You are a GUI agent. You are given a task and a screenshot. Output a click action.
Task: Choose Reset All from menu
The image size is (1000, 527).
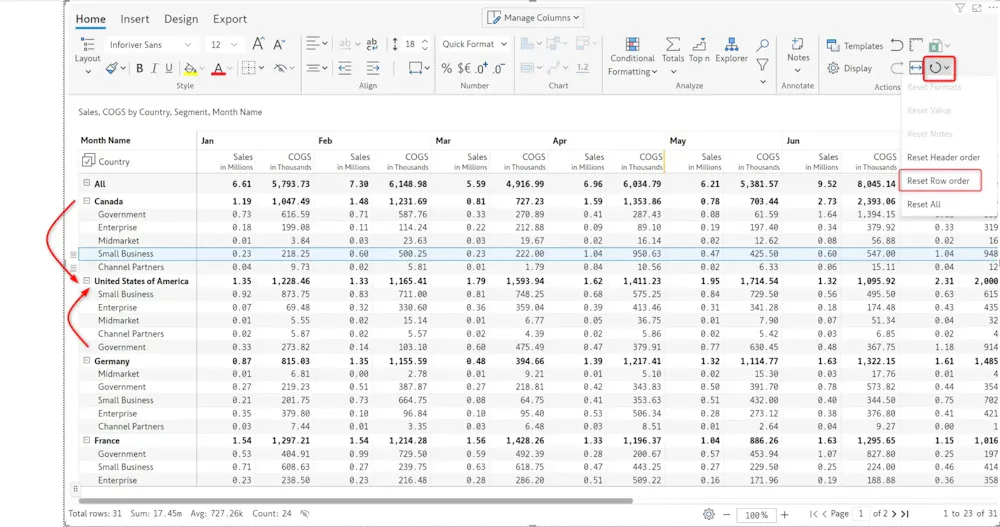point(923,204)
